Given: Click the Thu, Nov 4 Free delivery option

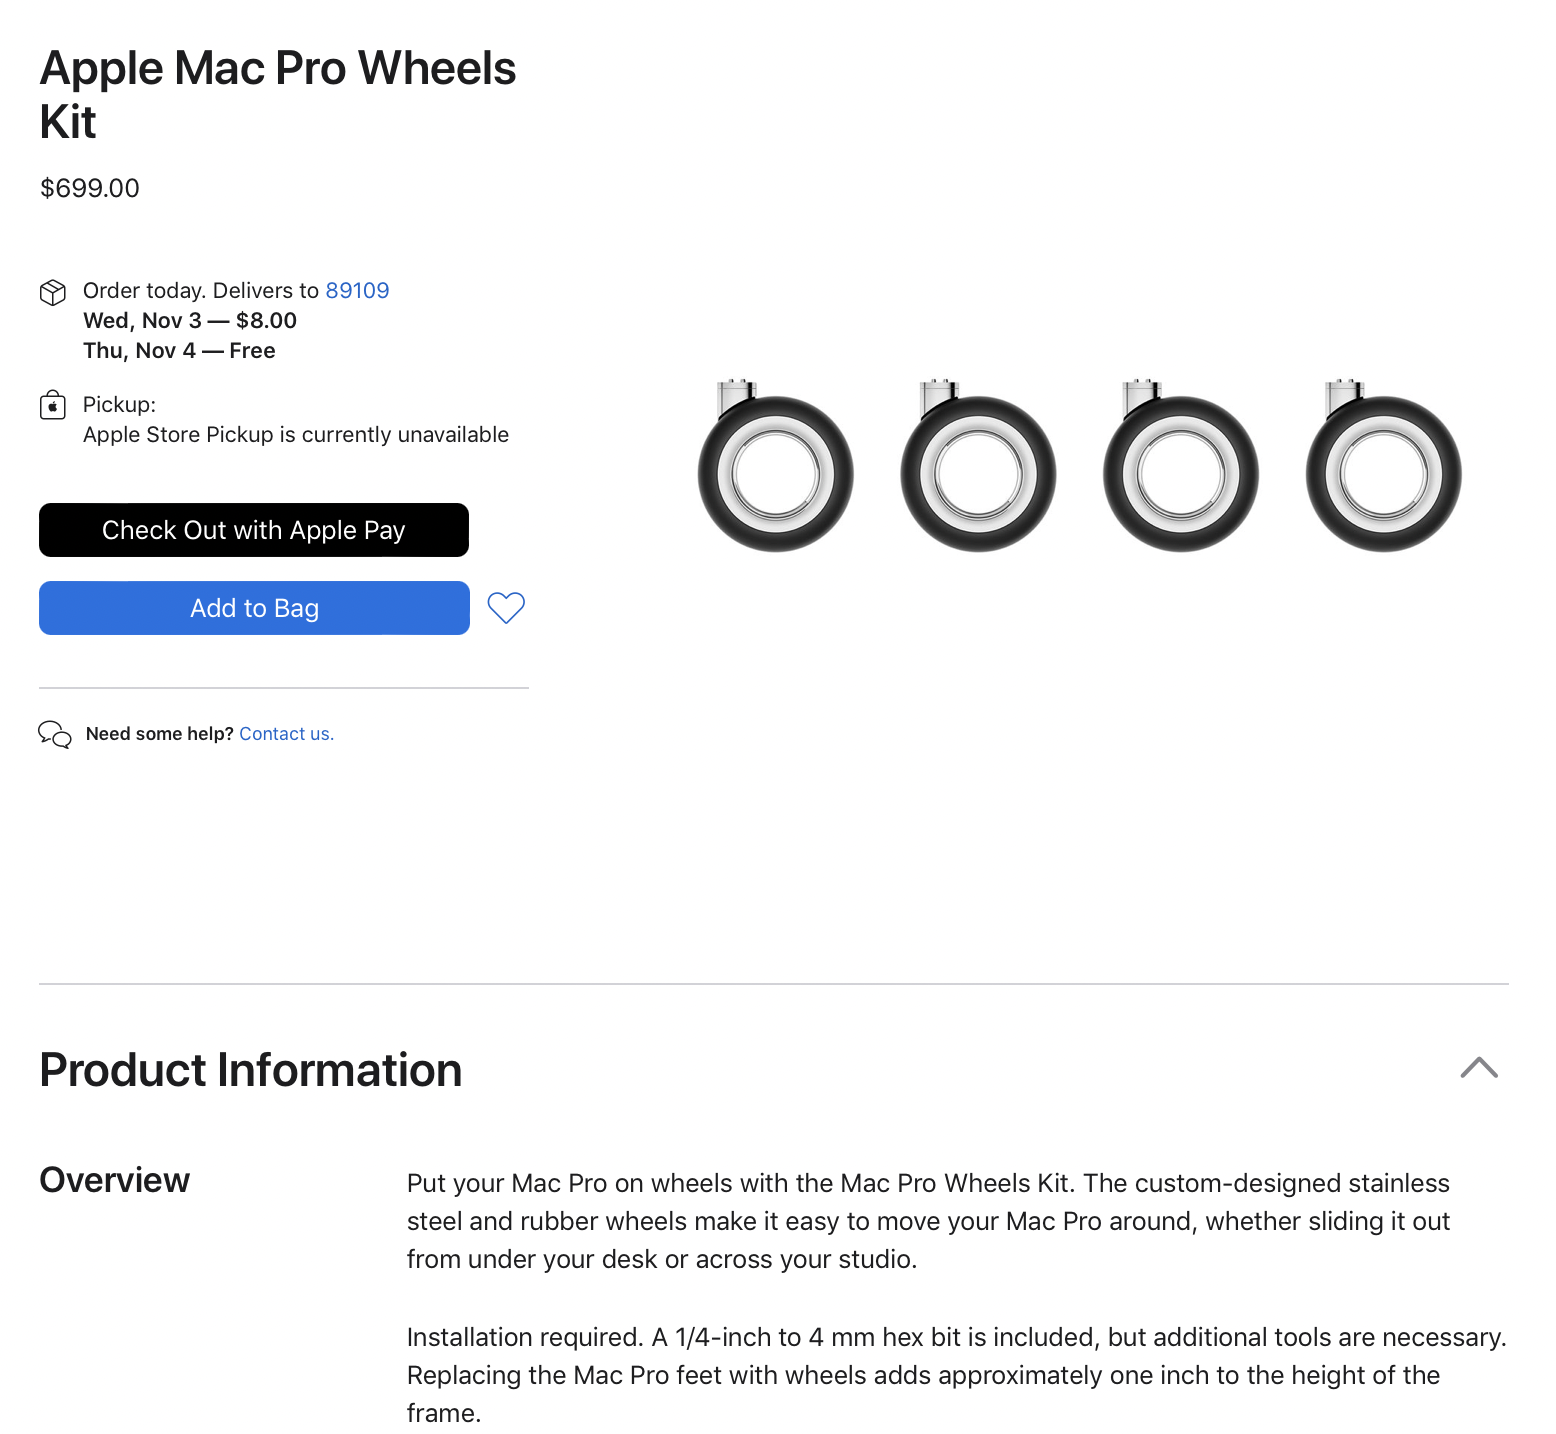Looking at the screenshot, I should (x=179, y=351).
